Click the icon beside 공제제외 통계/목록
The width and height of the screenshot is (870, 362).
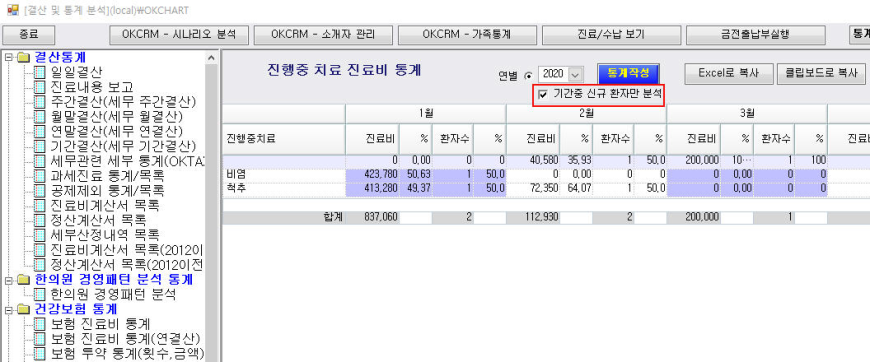pyautogui.click(x=39, y=190)
